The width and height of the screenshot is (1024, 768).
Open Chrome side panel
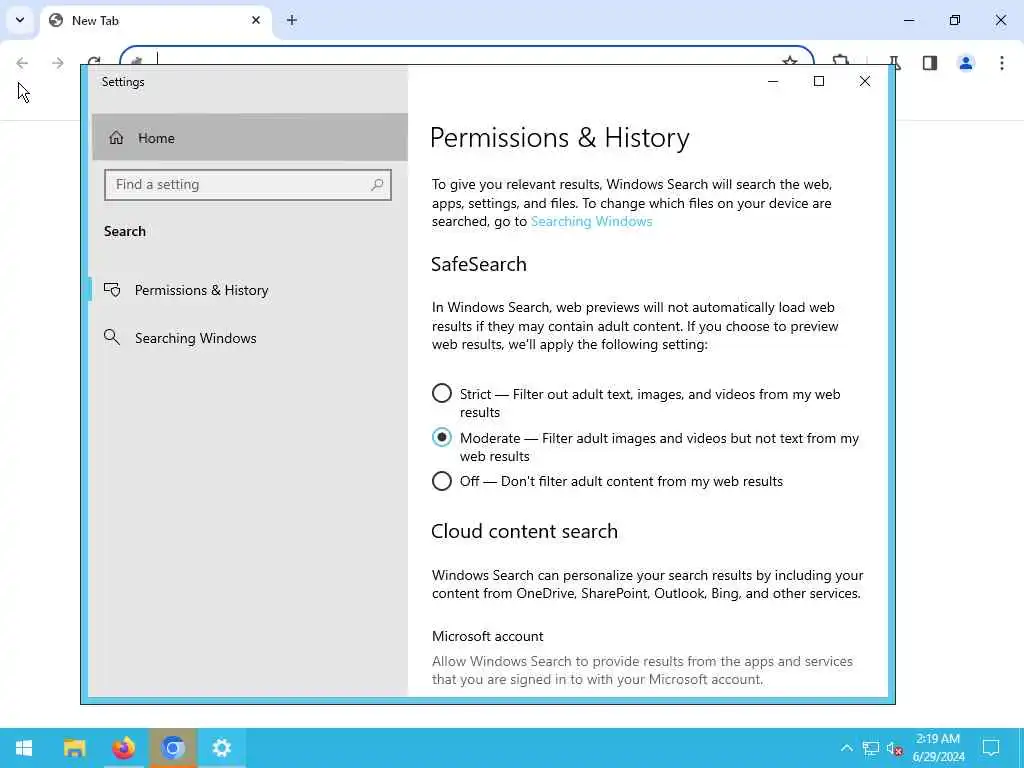point(930,63)
